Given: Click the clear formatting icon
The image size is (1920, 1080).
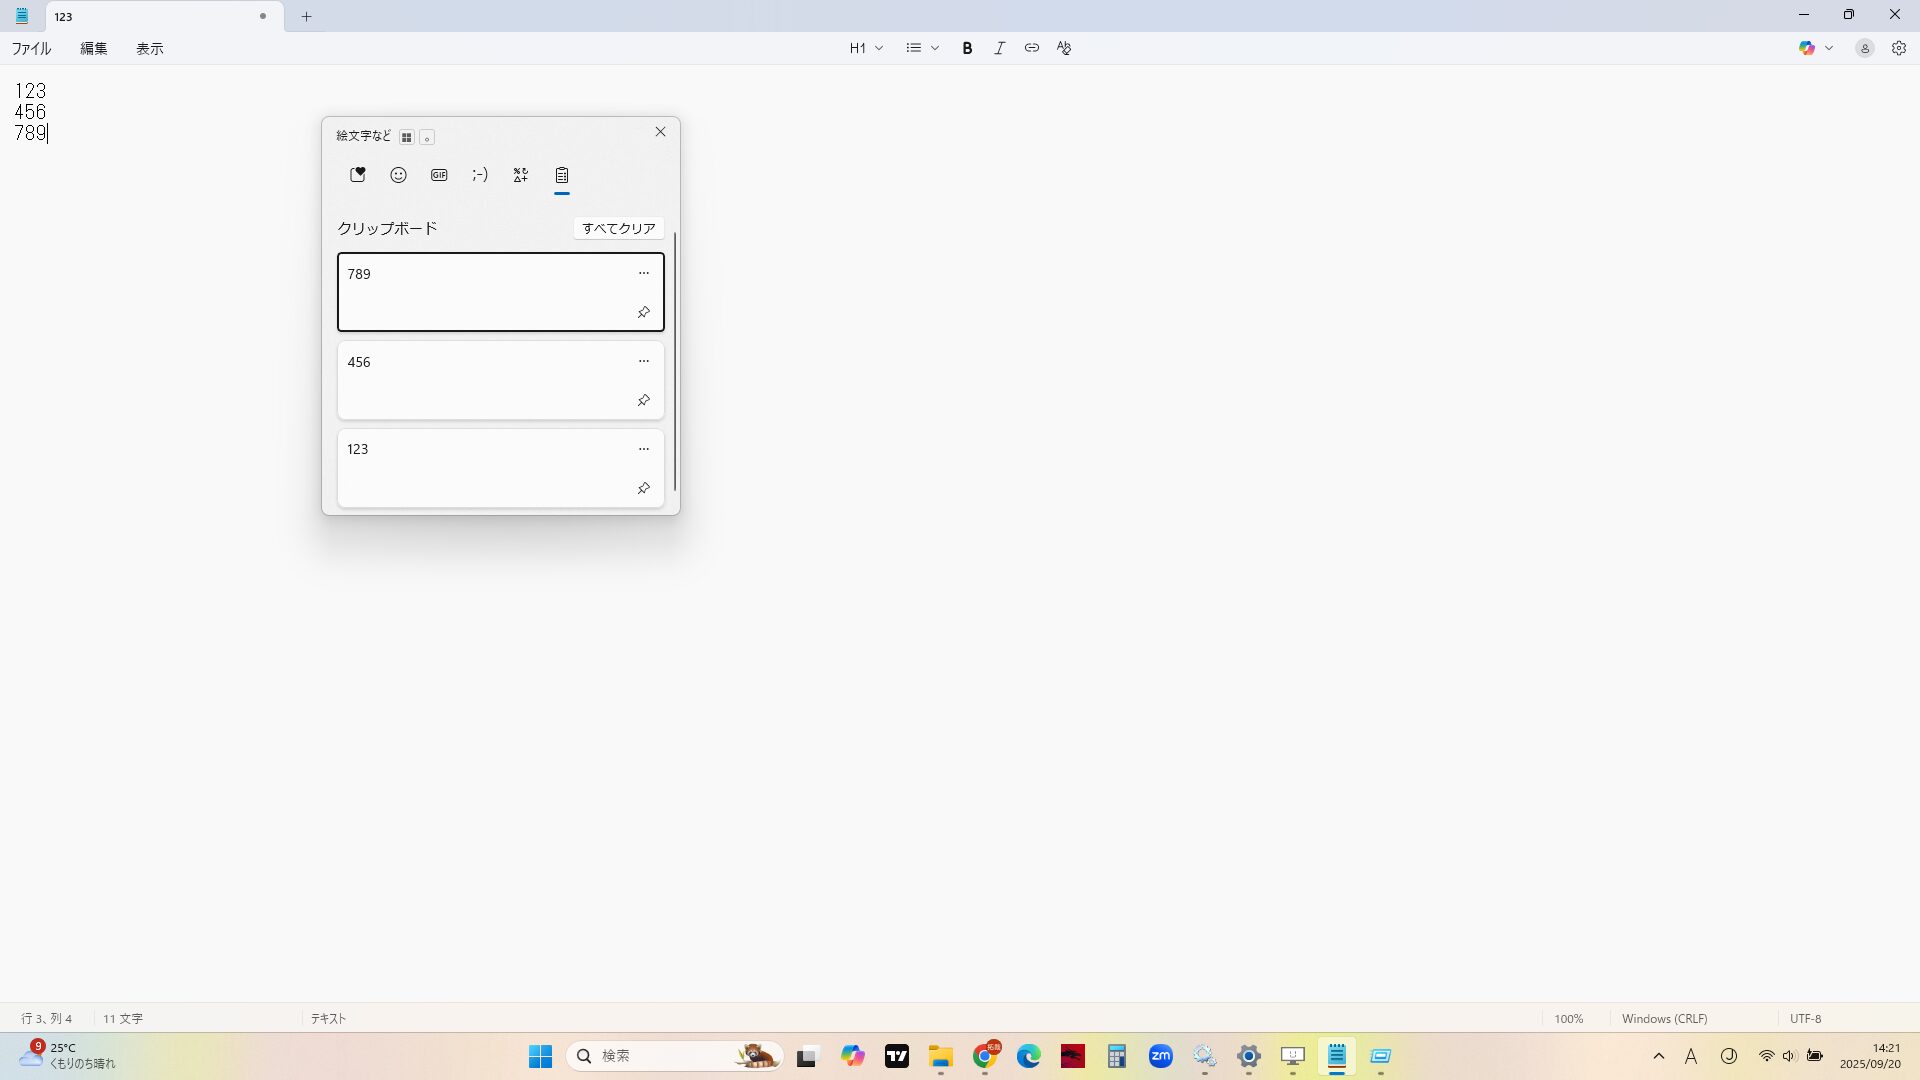Looking at the screenshot, I should (1064, 48).
